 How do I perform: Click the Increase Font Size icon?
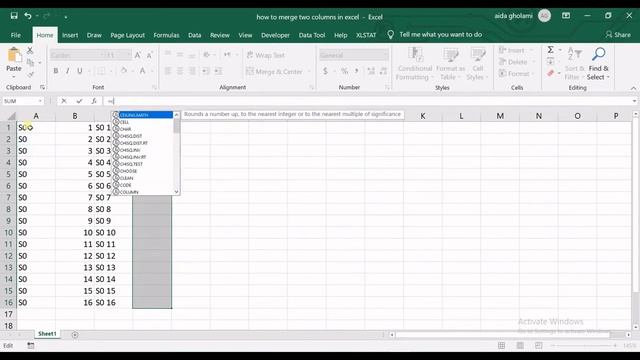pos(138,55)
